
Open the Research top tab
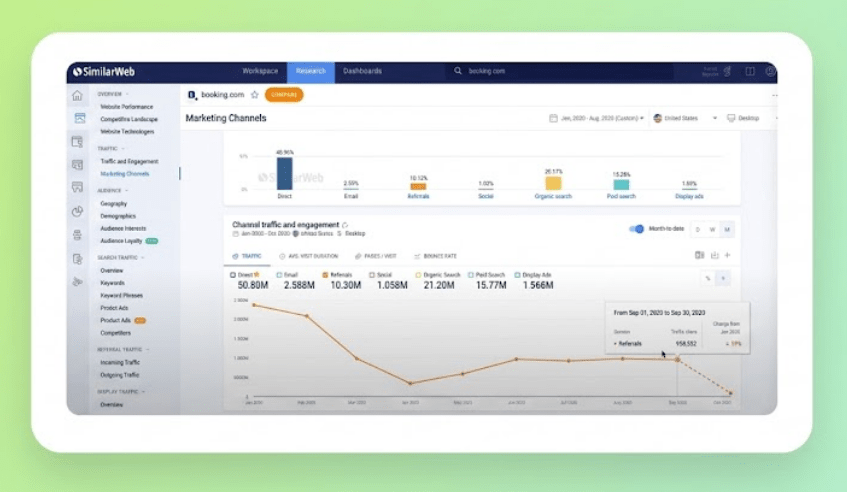[x=311, y=72]
